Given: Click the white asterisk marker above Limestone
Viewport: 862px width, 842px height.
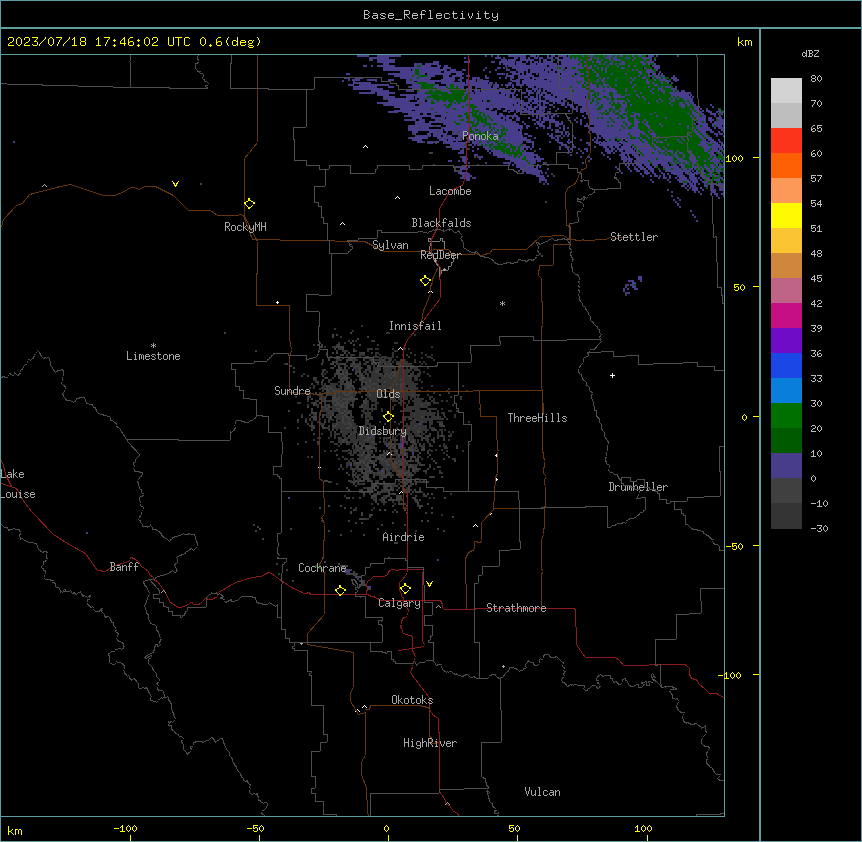Looking at the screenshot, I should point(153,346).
